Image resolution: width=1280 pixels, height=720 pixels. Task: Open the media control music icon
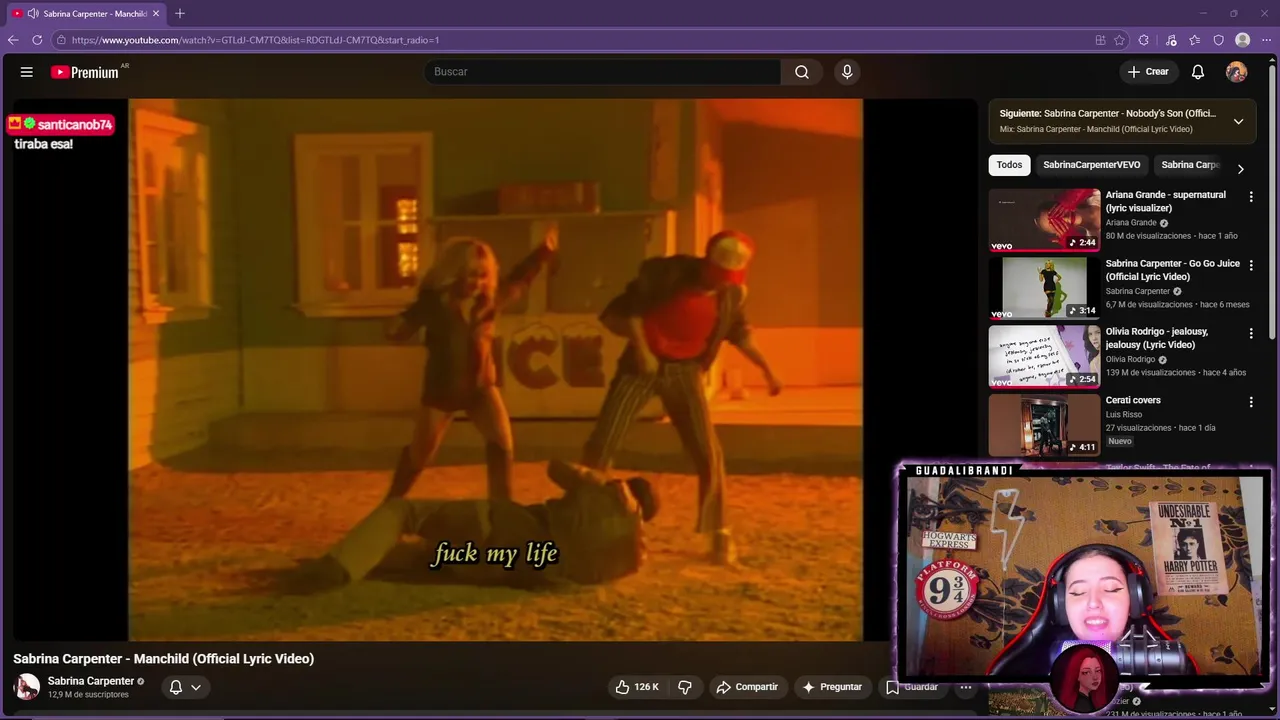(x=1171, y=40)
